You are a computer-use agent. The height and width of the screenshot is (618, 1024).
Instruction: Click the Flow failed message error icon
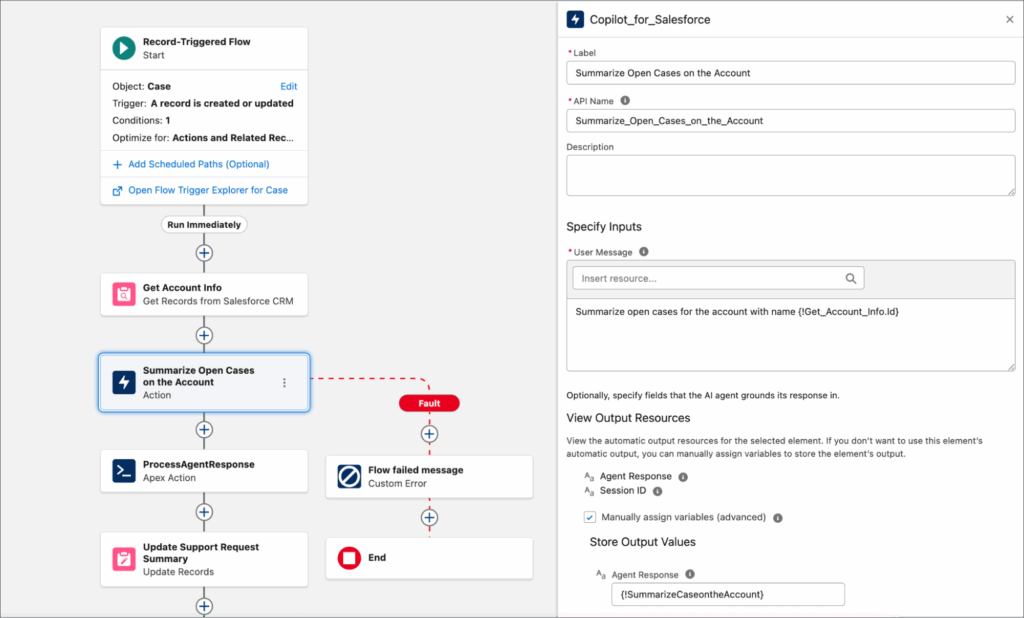(x=349, y=476)
